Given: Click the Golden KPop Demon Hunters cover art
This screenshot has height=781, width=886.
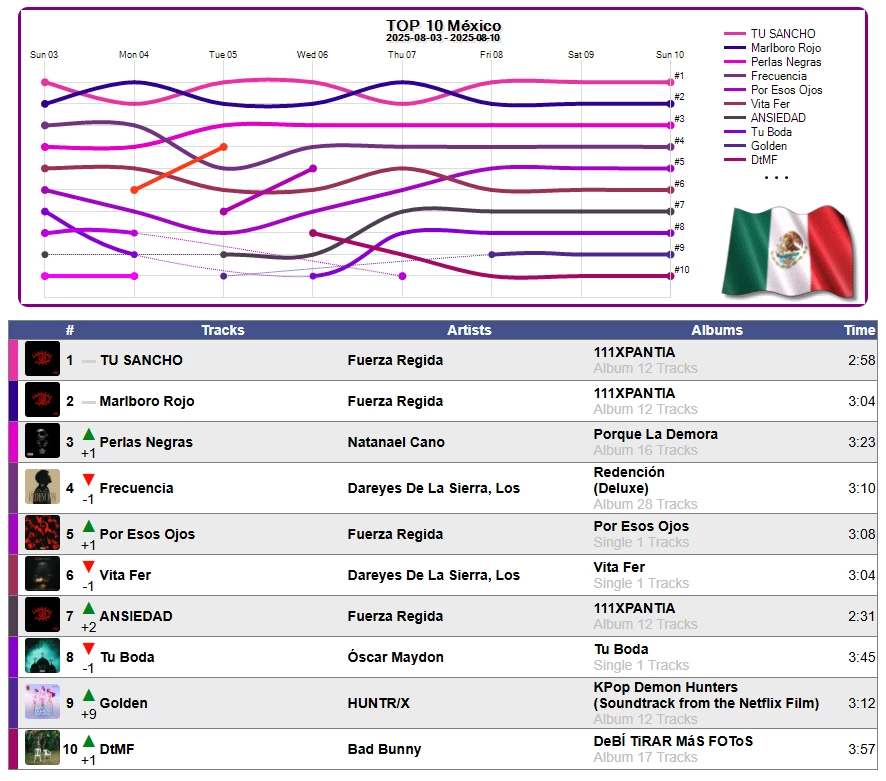Looking at the screenshot, I should click(42, 702).
